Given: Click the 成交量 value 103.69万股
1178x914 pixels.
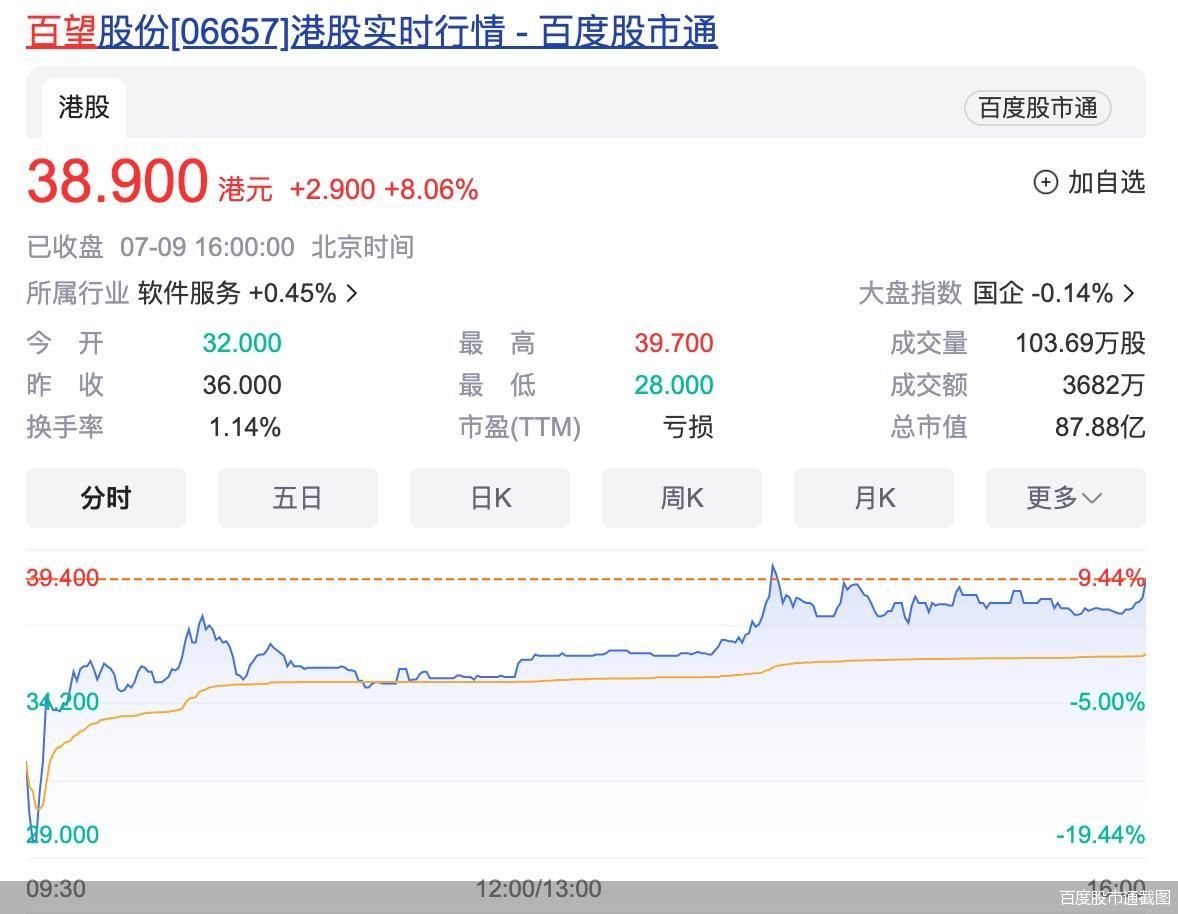Looking at the screenshot, I should point(1080,343).
